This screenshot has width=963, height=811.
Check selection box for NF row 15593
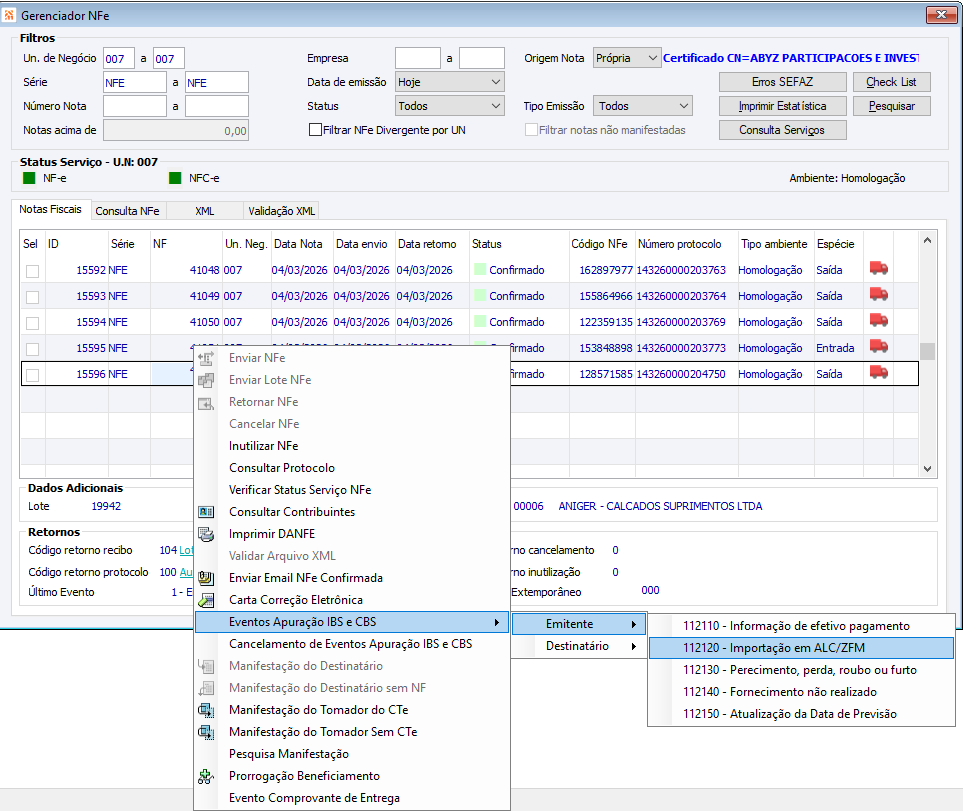point(33,297)
